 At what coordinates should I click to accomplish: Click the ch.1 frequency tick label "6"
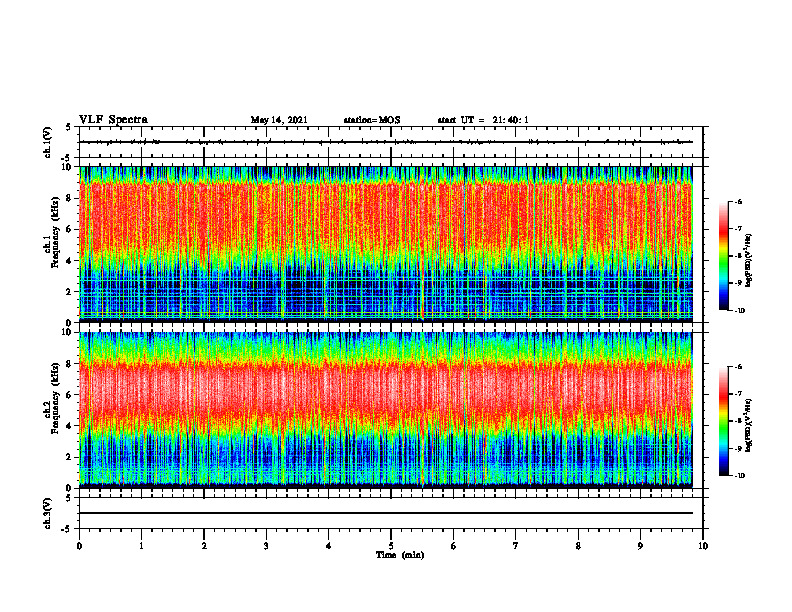(69, 229)
